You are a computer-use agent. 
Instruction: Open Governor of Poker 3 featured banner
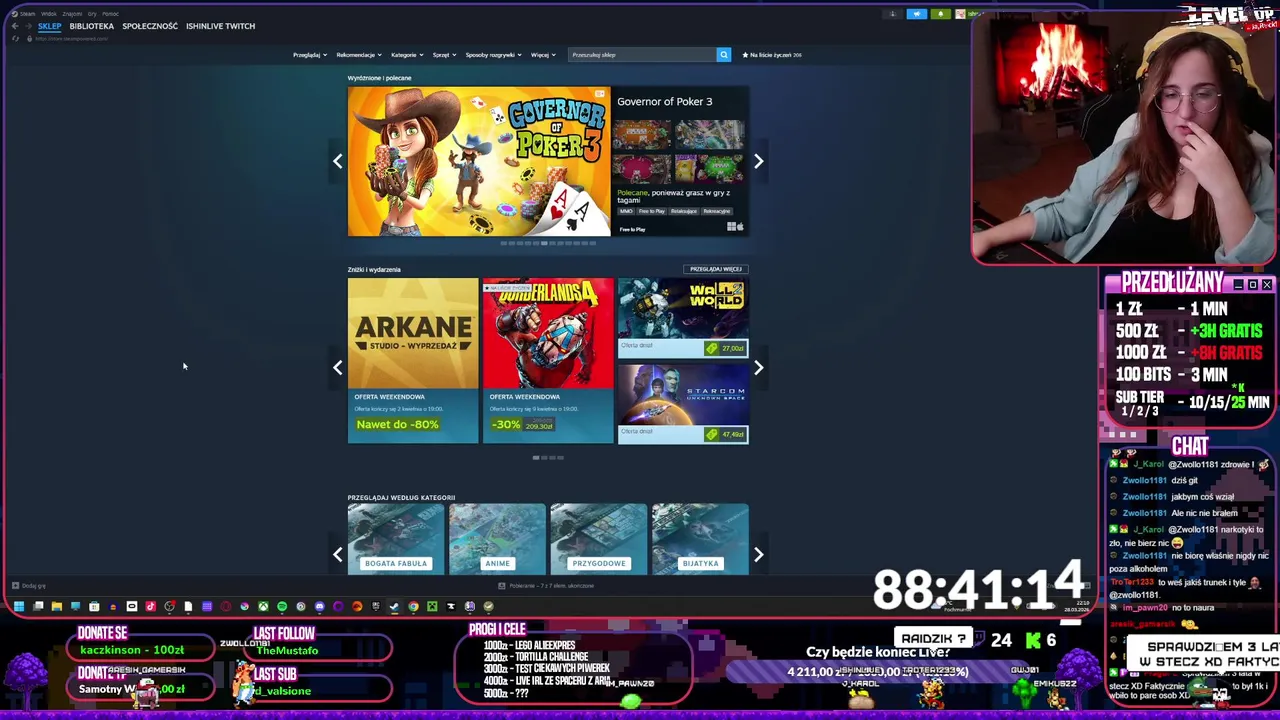pyautogui.click(x=479, y=162)
